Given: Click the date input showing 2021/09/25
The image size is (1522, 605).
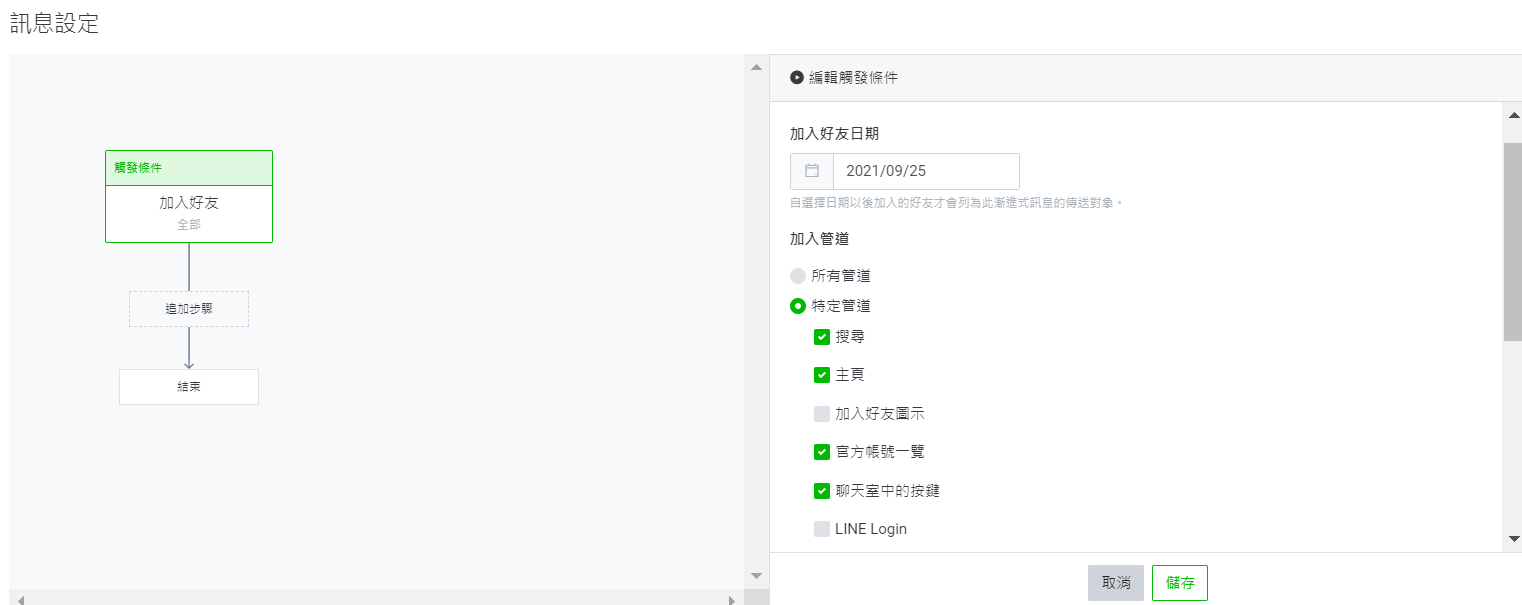Looking at the screenshot, I should [x=925, y=170].
